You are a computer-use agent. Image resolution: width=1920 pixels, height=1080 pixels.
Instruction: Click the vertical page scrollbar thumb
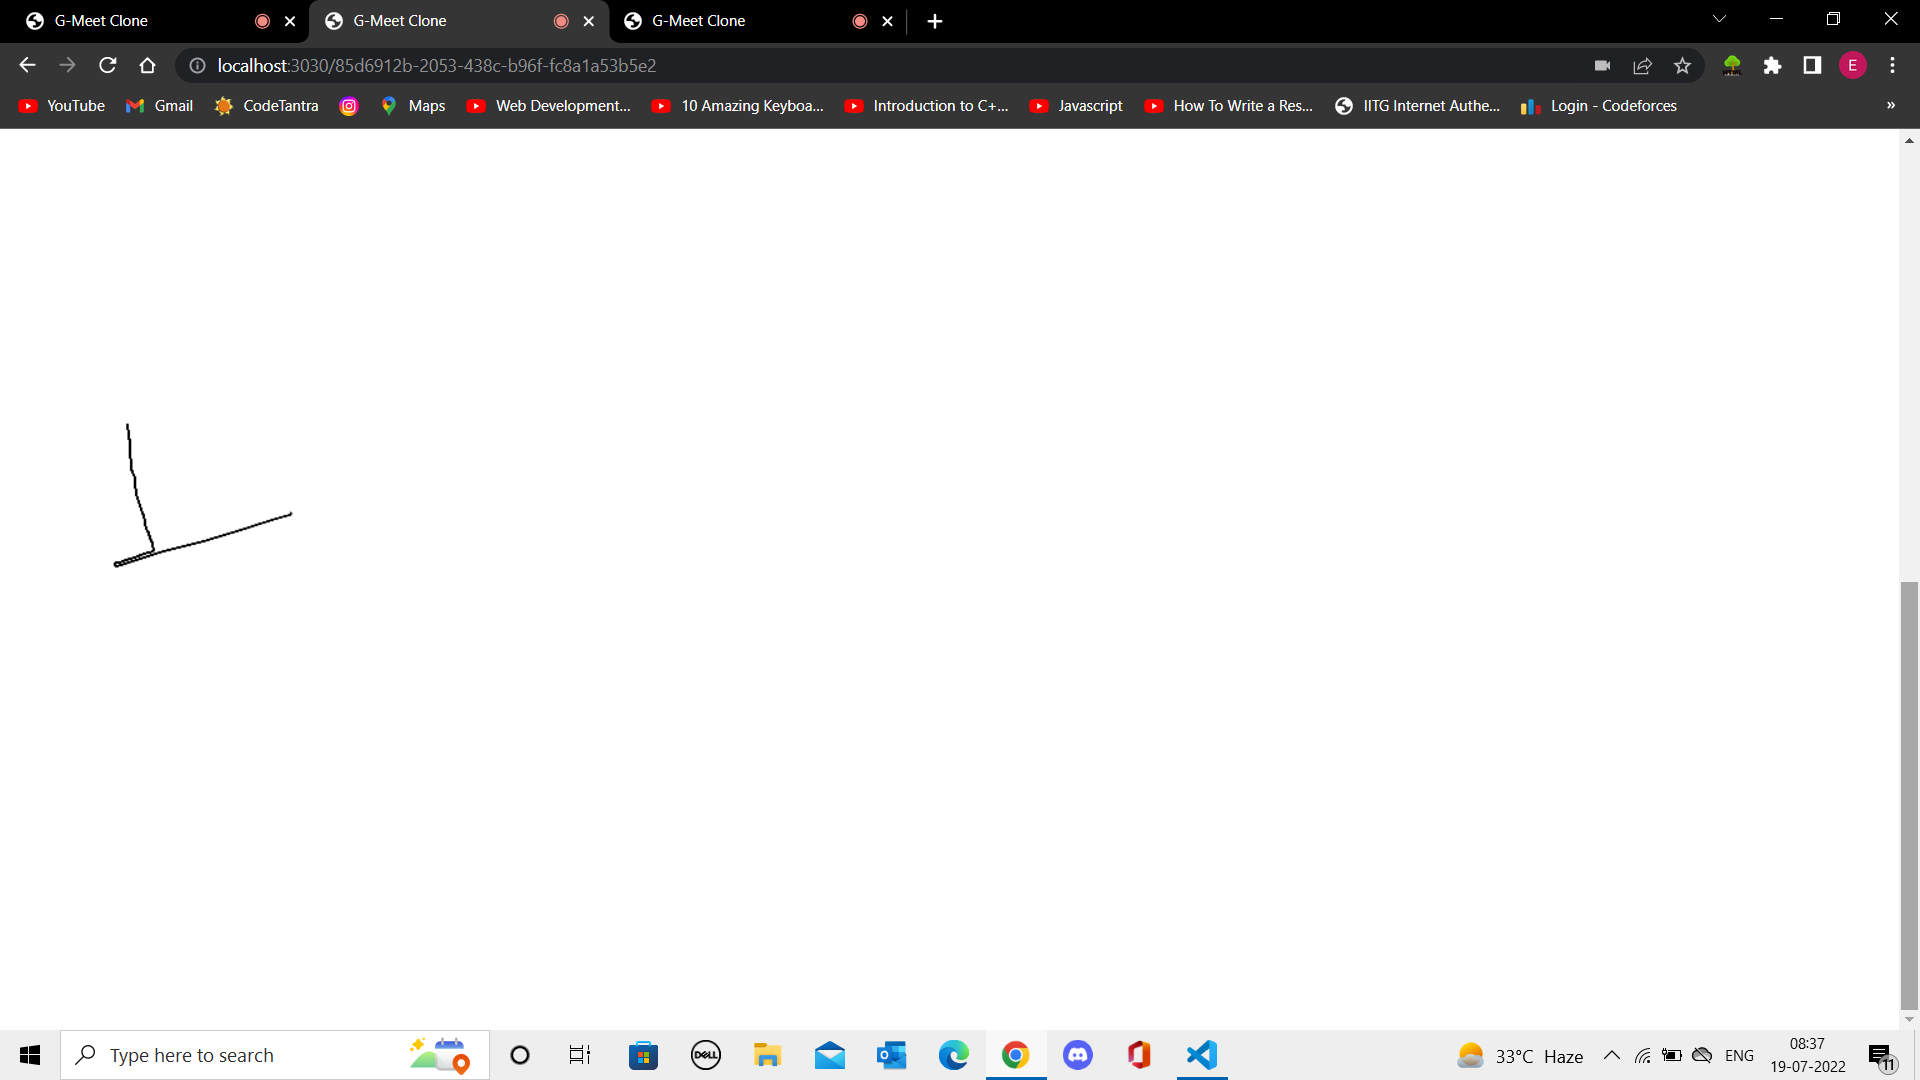1909,795
